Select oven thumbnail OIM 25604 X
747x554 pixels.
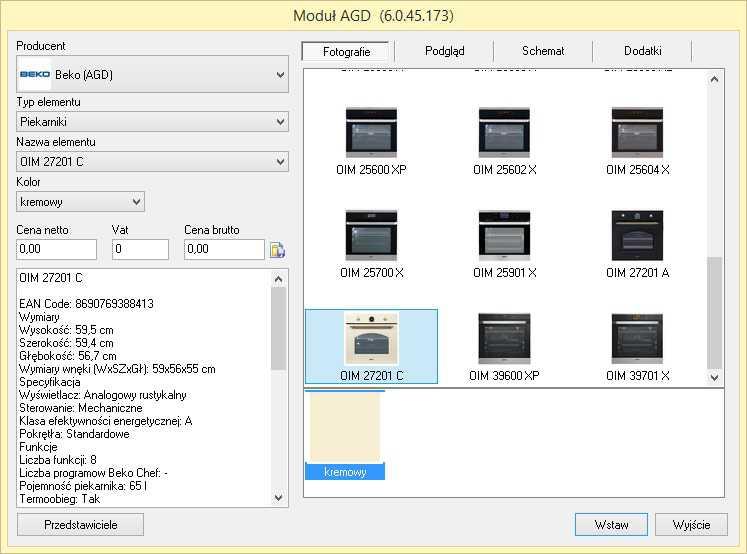637,141
